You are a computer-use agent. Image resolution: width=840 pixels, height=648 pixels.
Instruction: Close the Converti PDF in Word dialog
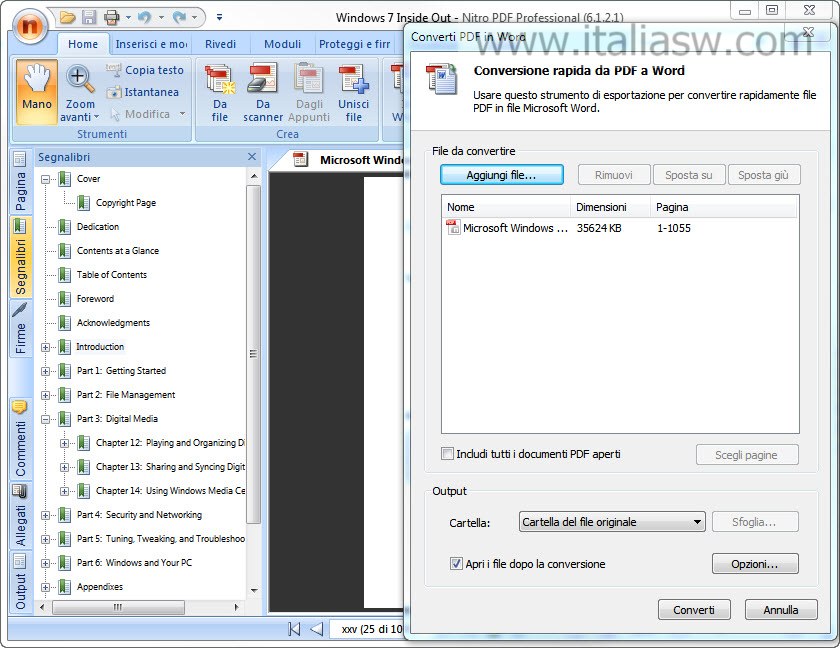tap(808, 33)
